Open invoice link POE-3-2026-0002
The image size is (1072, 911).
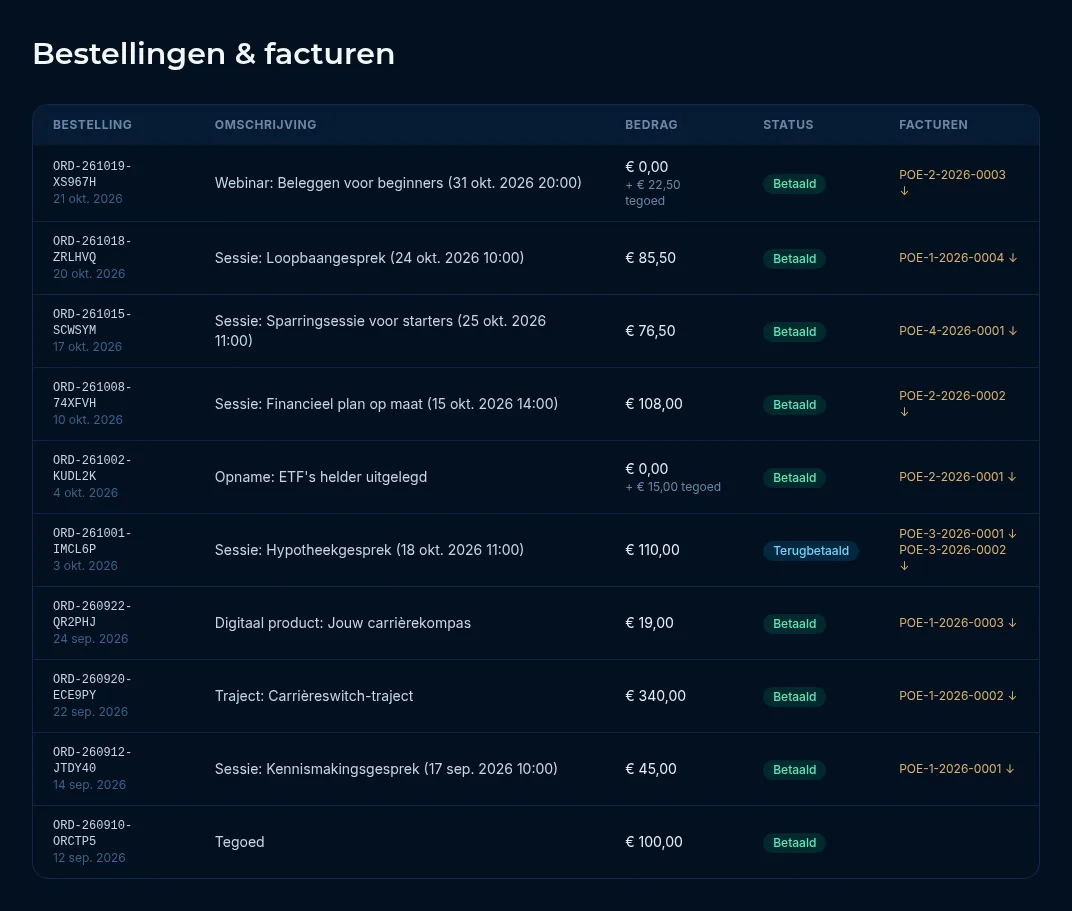point(952,550)
